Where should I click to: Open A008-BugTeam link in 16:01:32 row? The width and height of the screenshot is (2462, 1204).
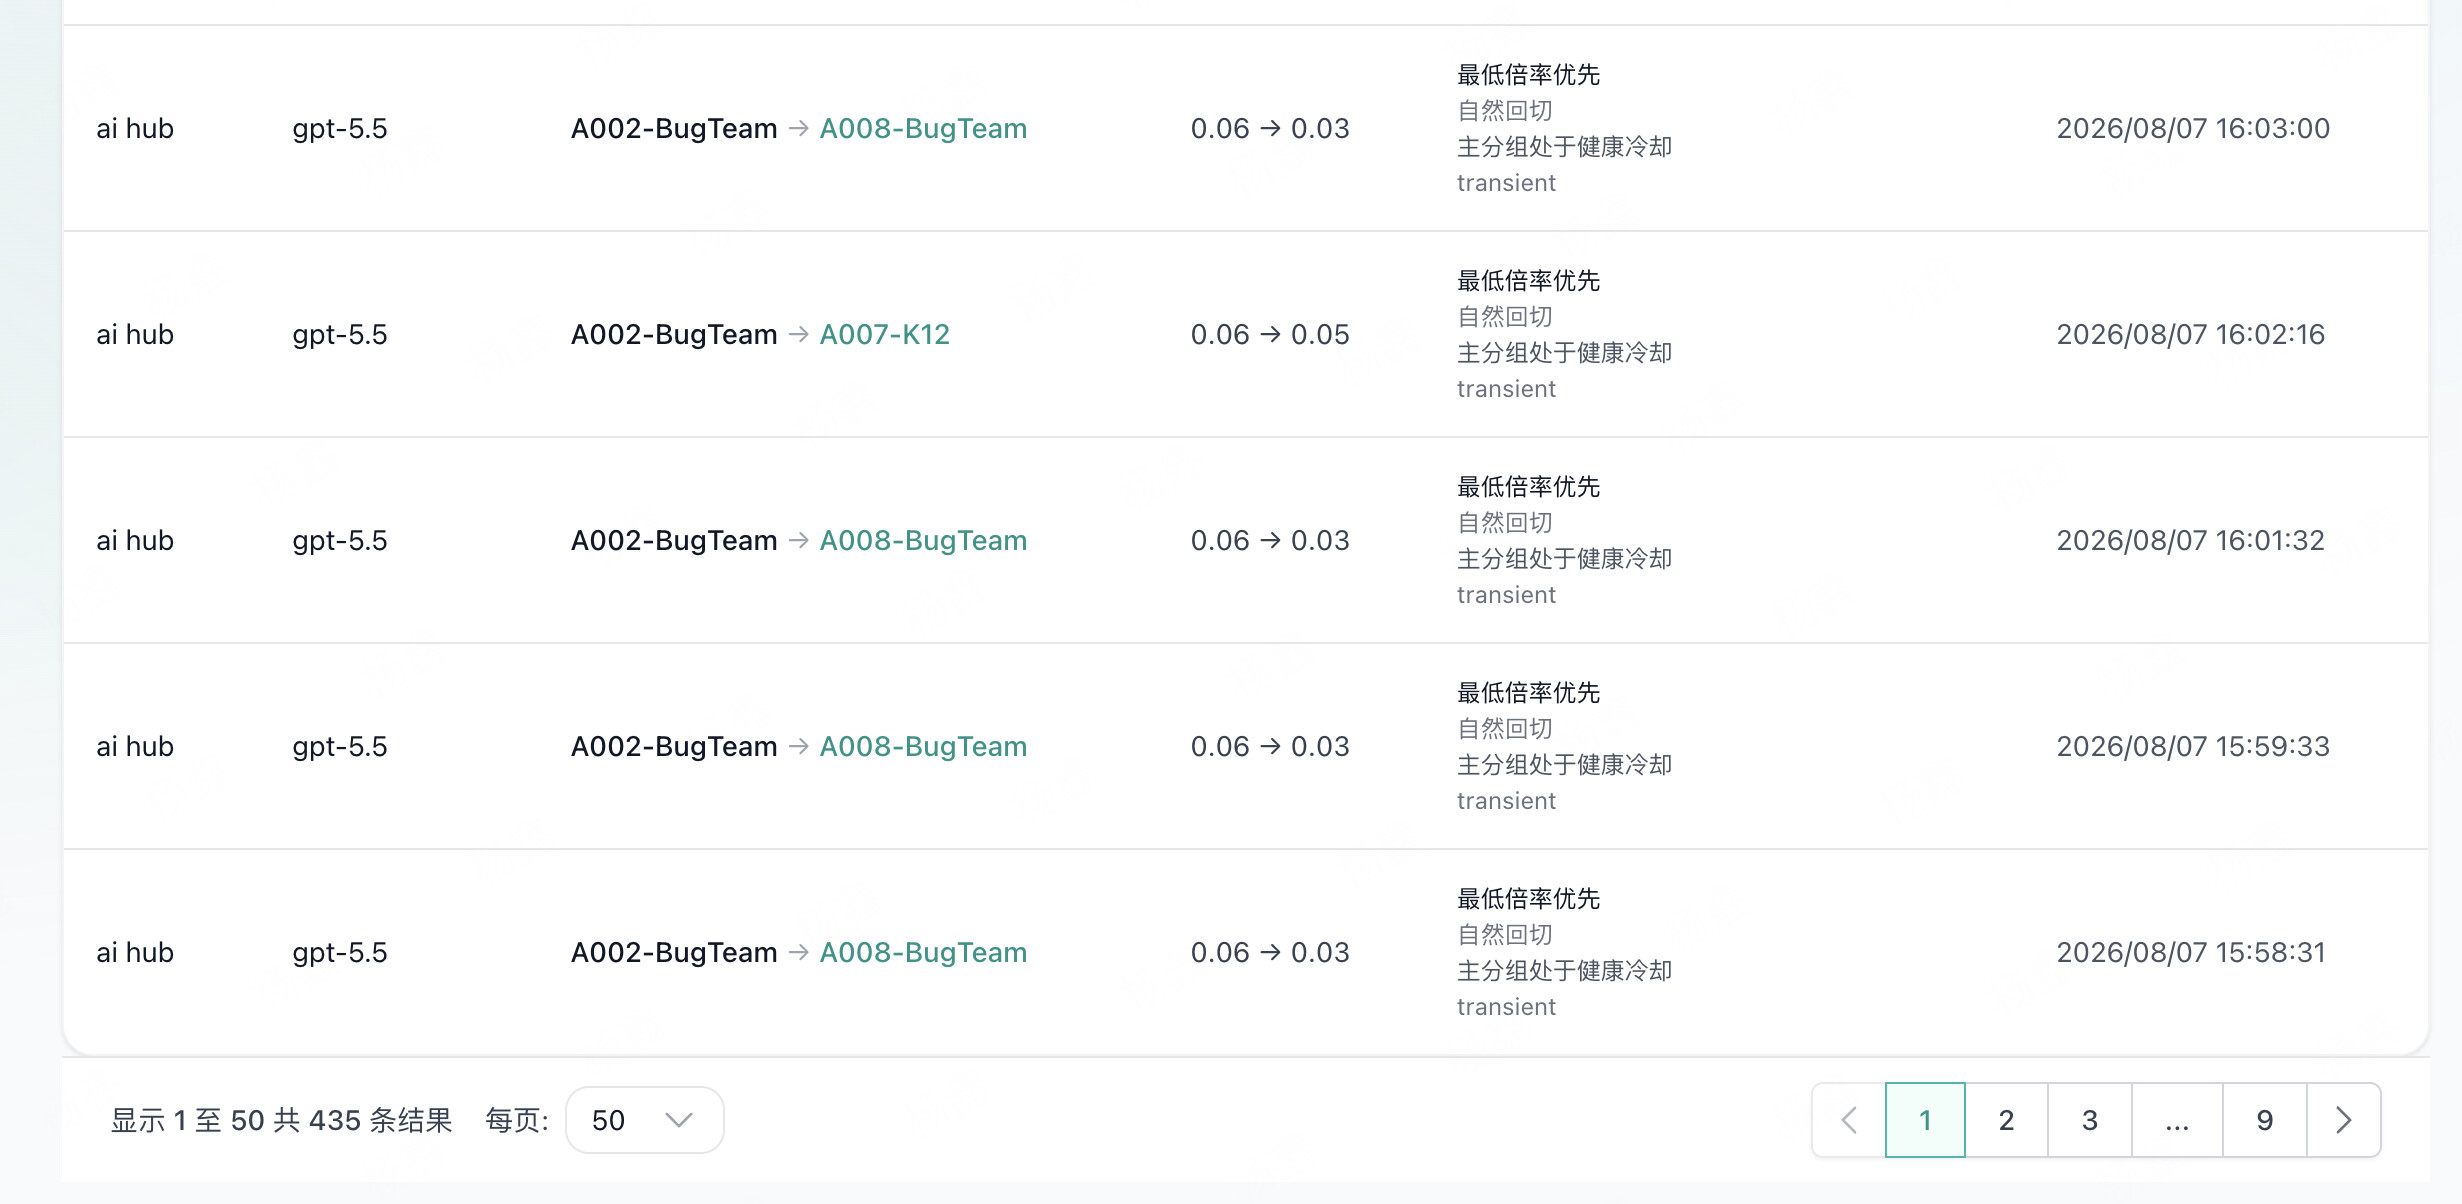[923, 540]
